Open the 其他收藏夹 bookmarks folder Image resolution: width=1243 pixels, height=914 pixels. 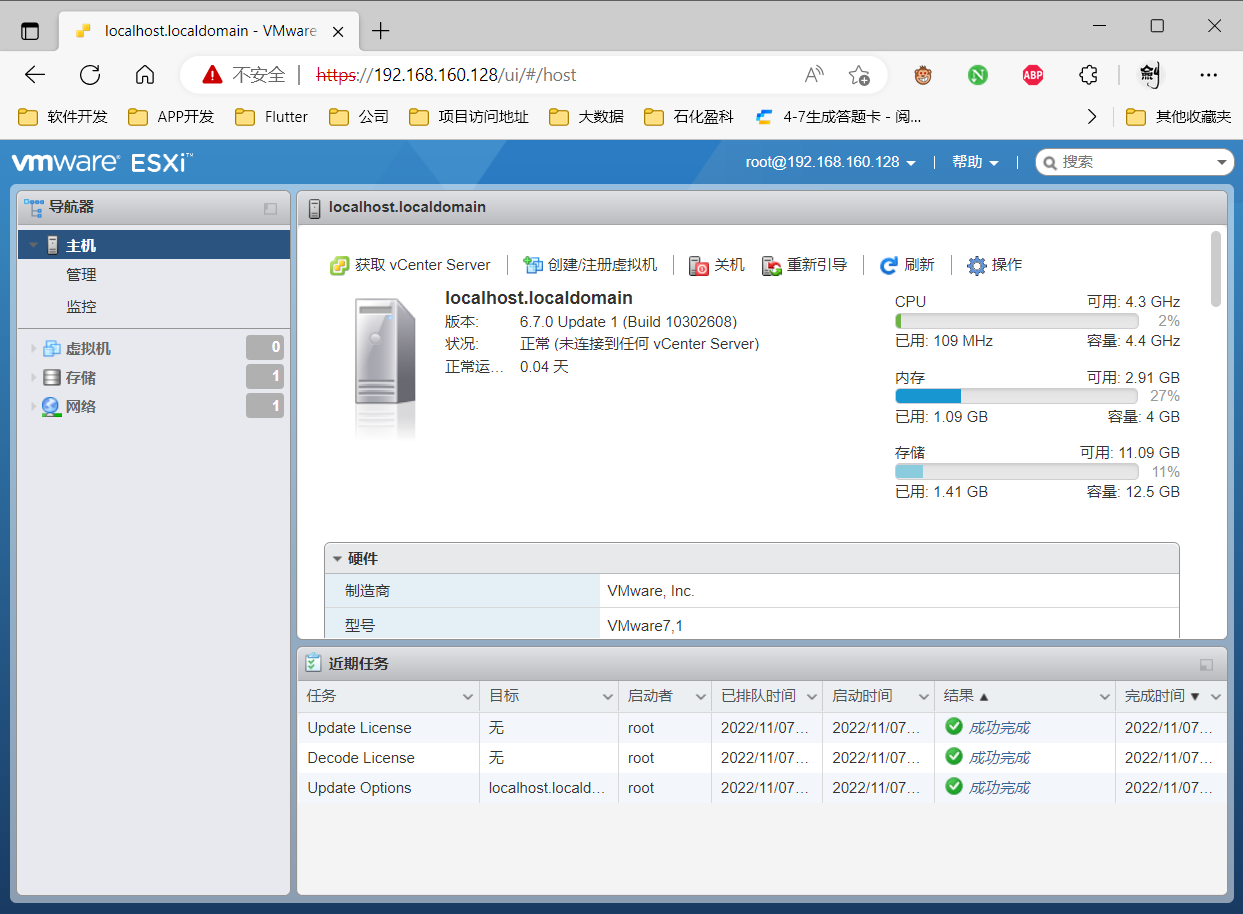point(1178,117)
